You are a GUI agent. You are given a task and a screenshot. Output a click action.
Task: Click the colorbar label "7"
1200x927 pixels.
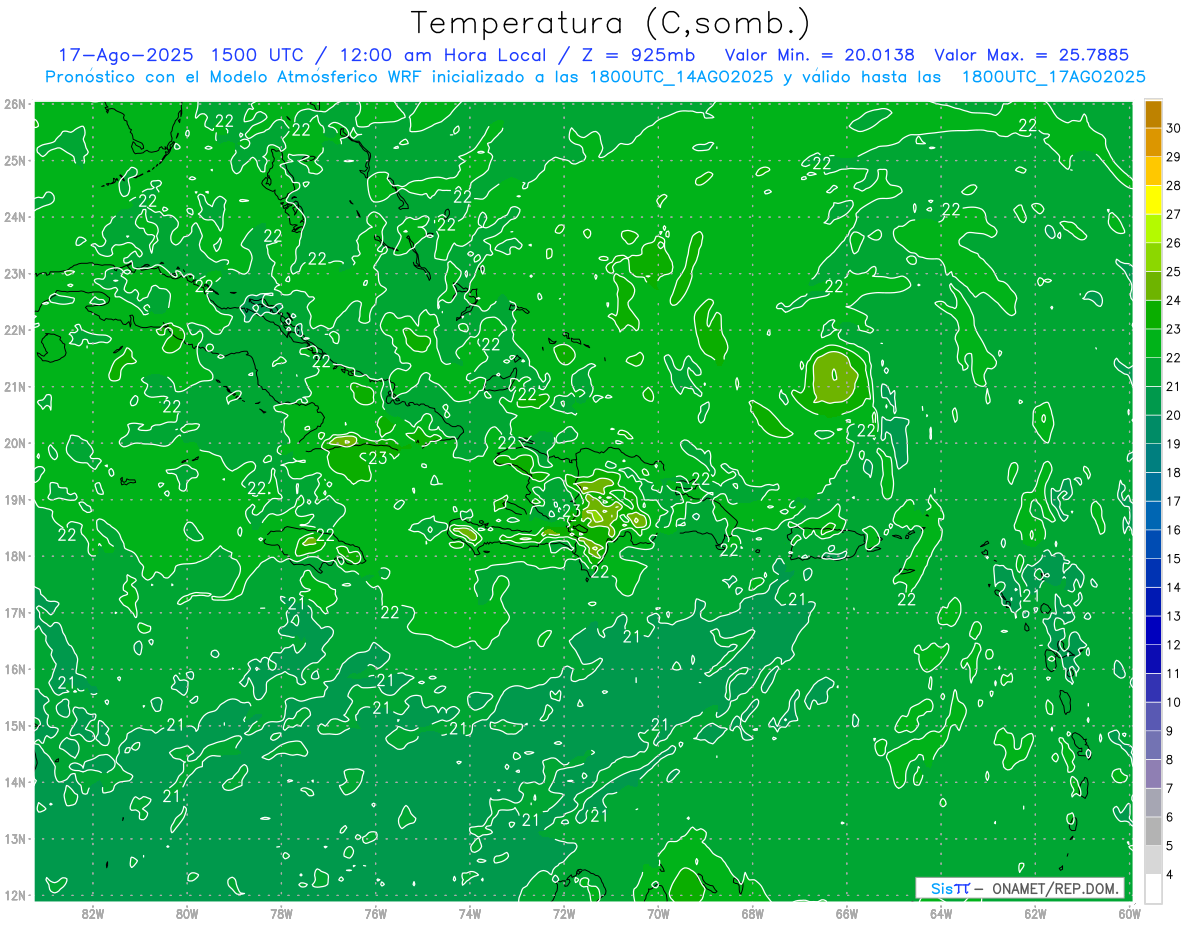1170,788
